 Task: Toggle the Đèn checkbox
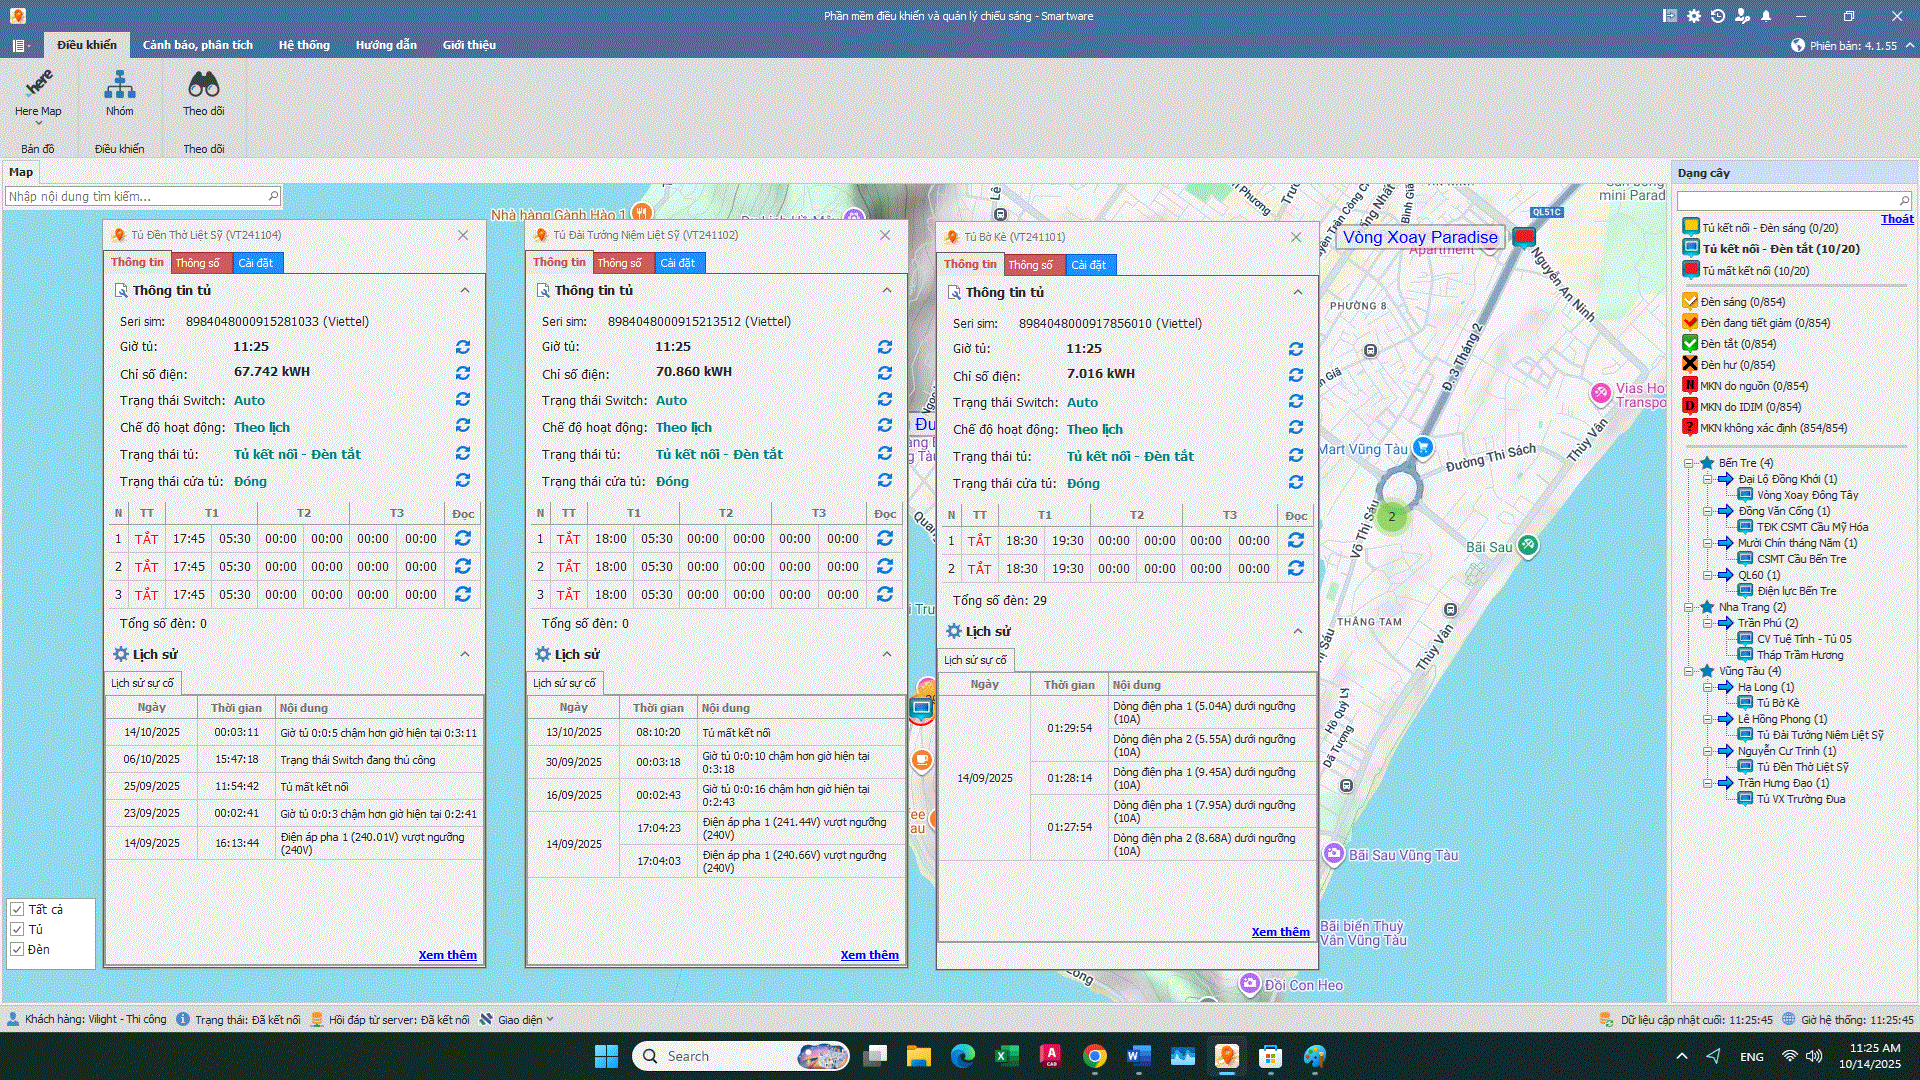(17, 949)
